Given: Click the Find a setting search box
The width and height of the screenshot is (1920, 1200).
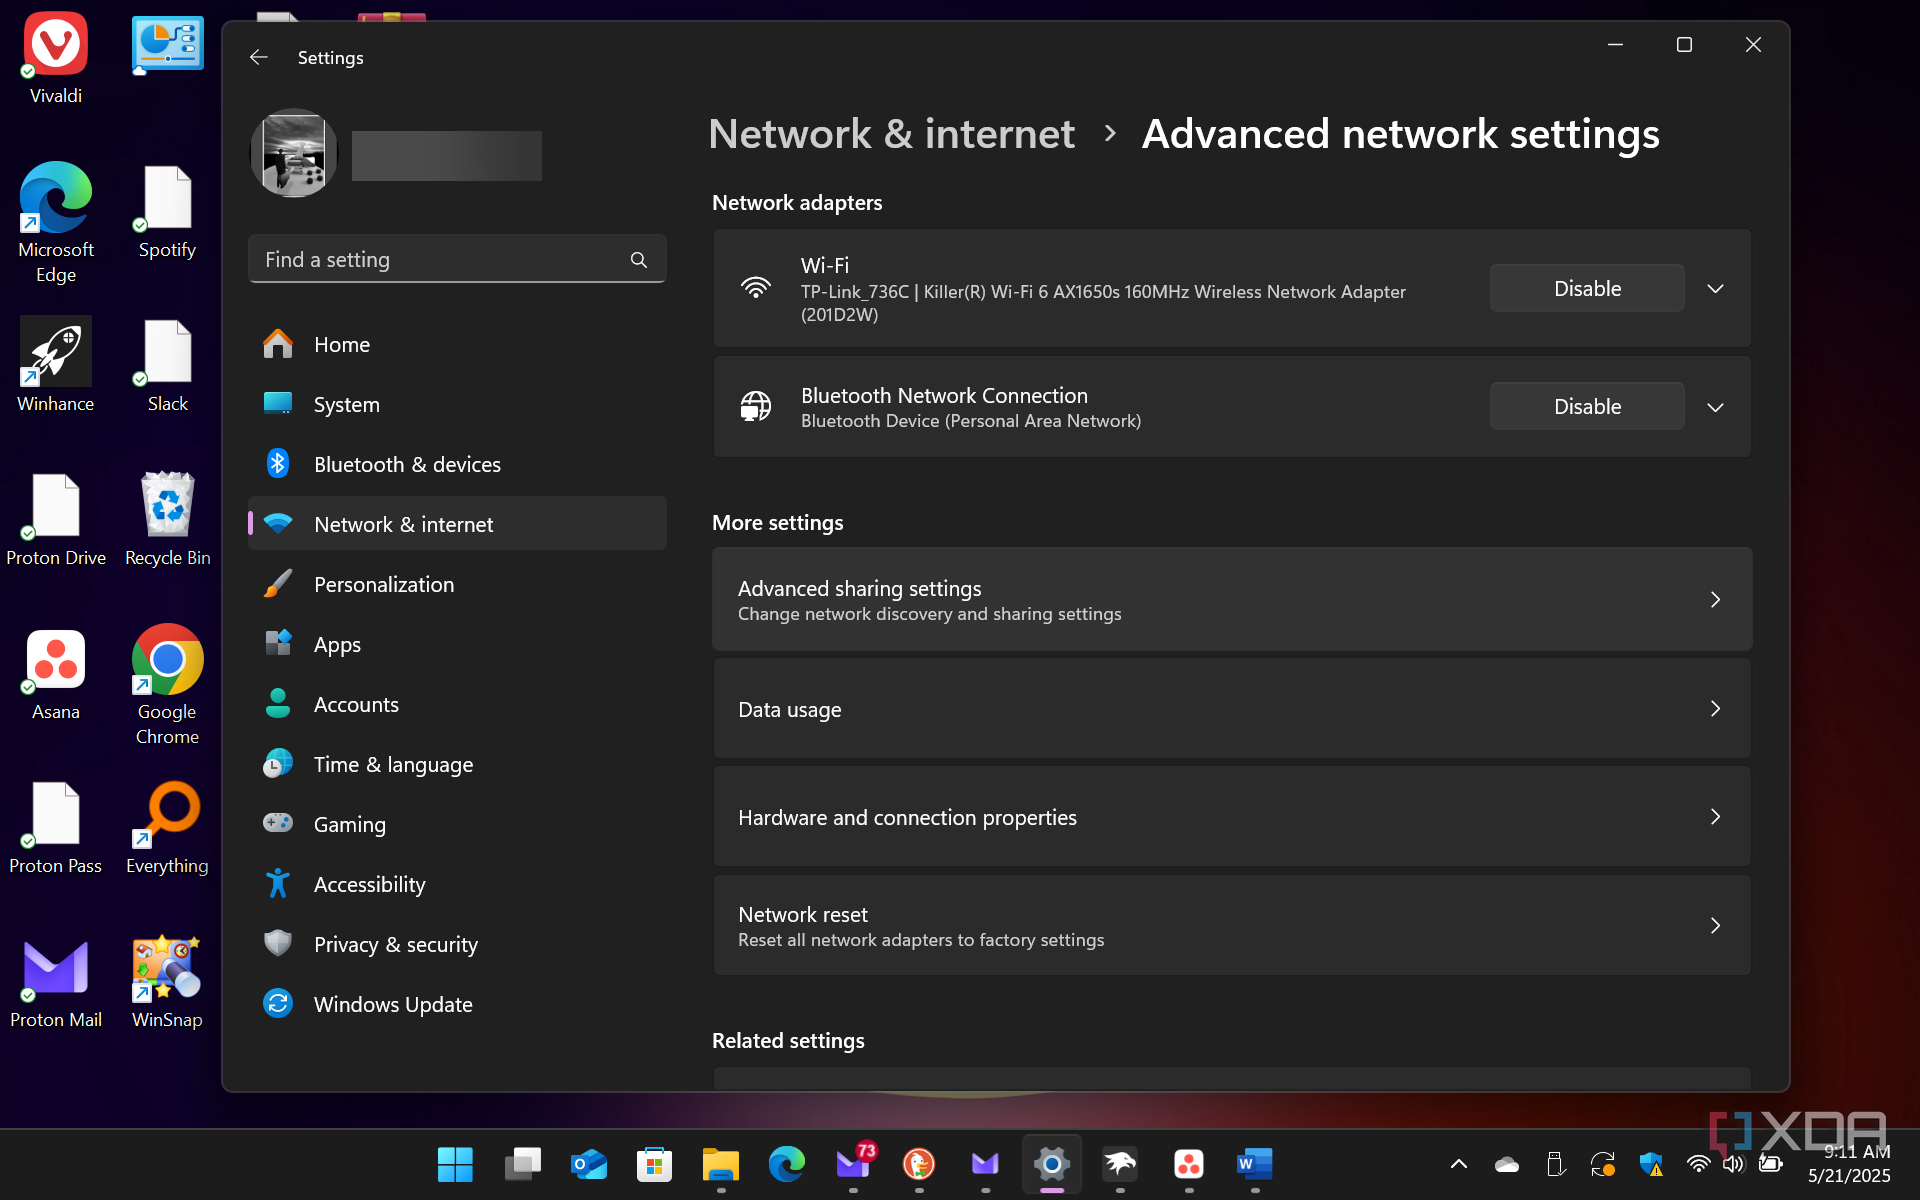Looking at the screenshot, I should 457,260.
